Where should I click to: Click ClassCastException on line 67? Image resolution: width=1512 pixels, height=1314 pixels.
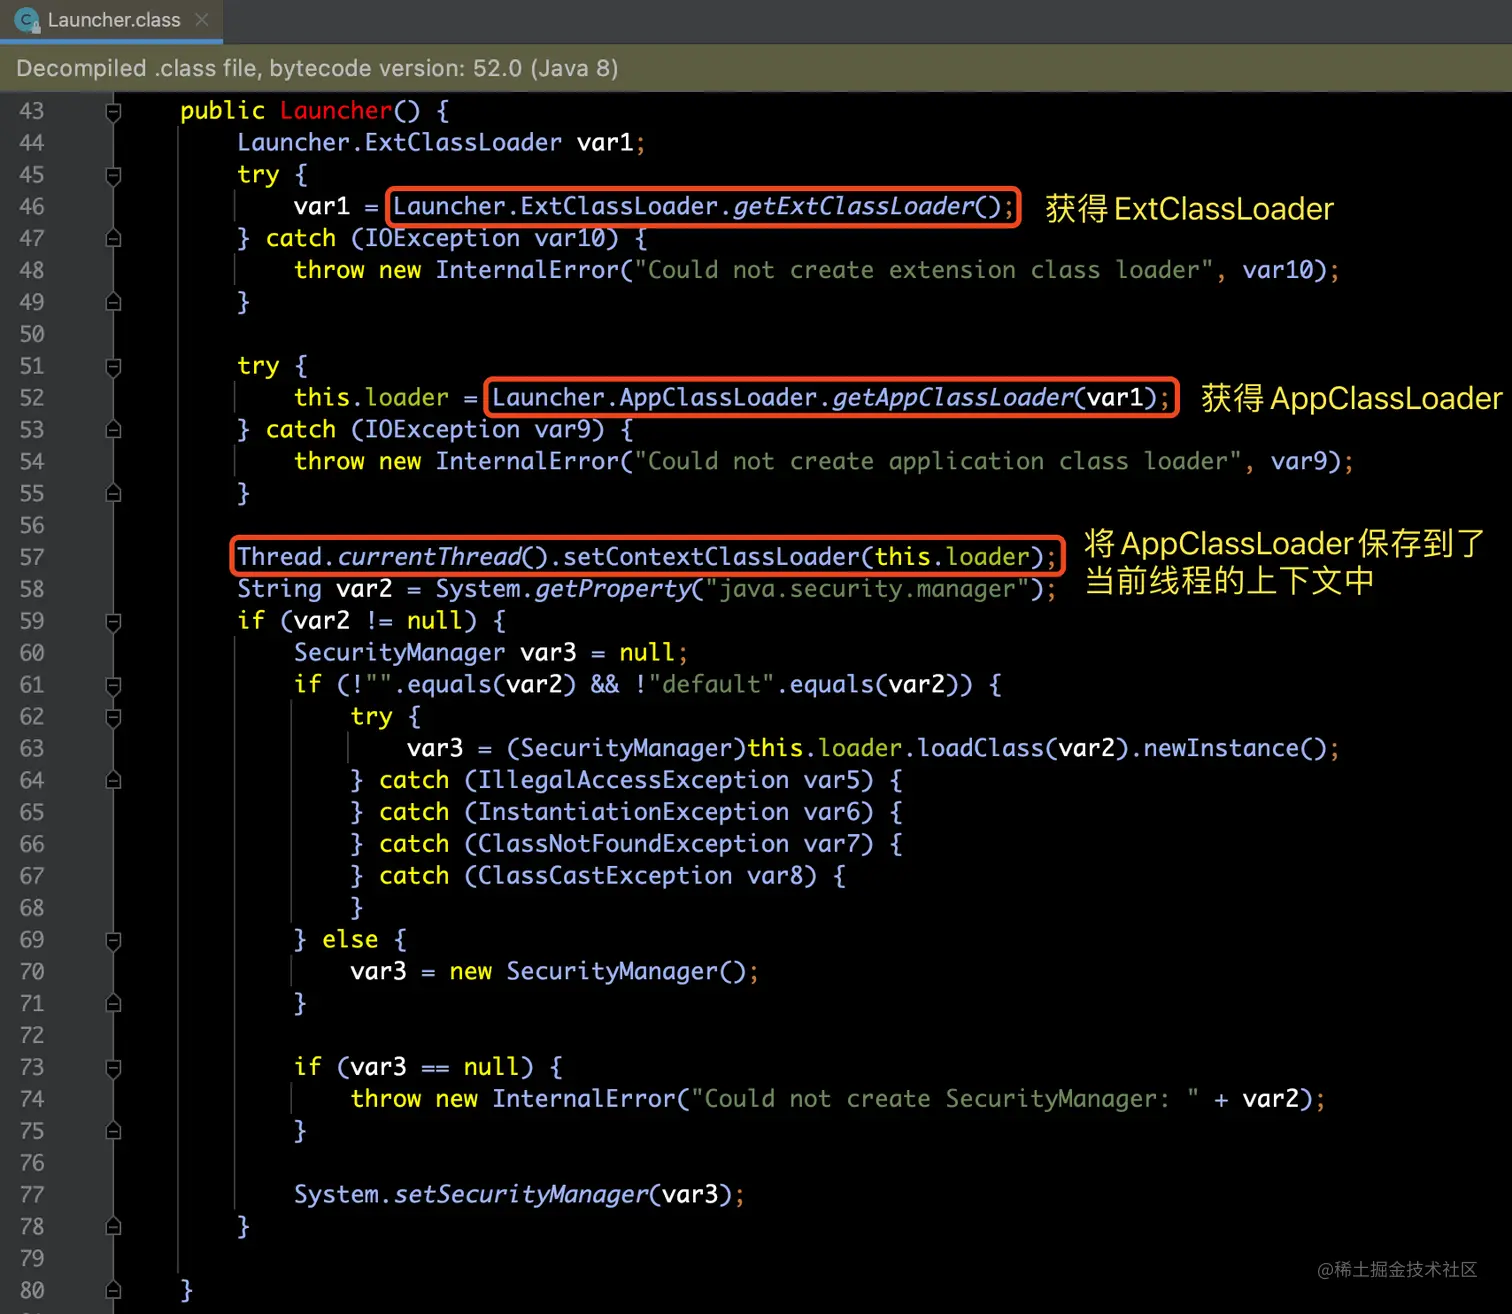[x=605, y=876]
